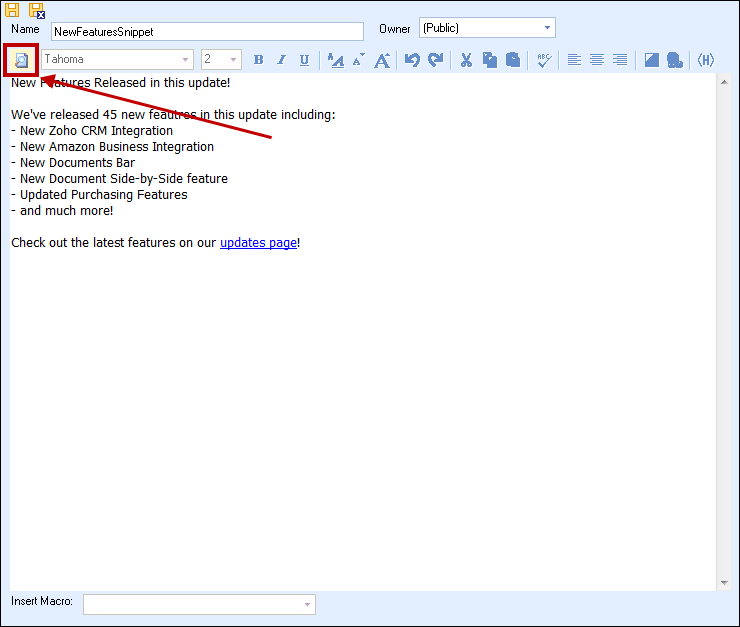Click the Name field containing NewFeaturesSnippet
This screenshot has height=627, width=740.
(207, 32)
